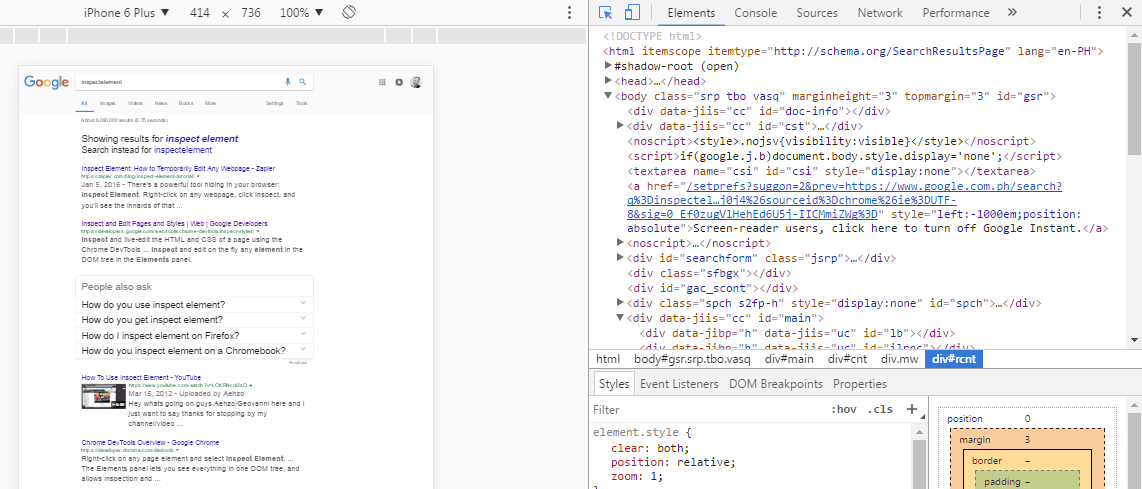
Task: Select html in the breadcrumb bar
Action: 608,359
